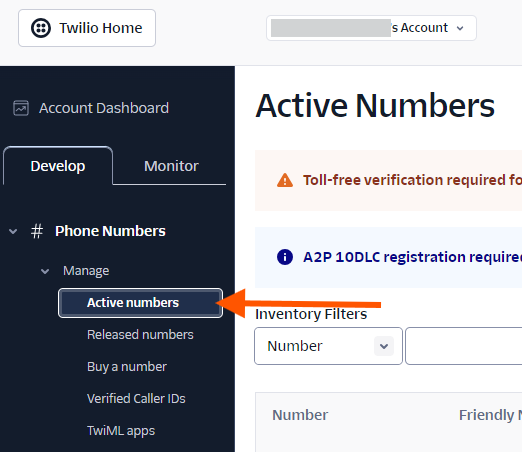Click the Phone Numbers hash icon
The width and height of the screenshot is (522, 452).
37,231
